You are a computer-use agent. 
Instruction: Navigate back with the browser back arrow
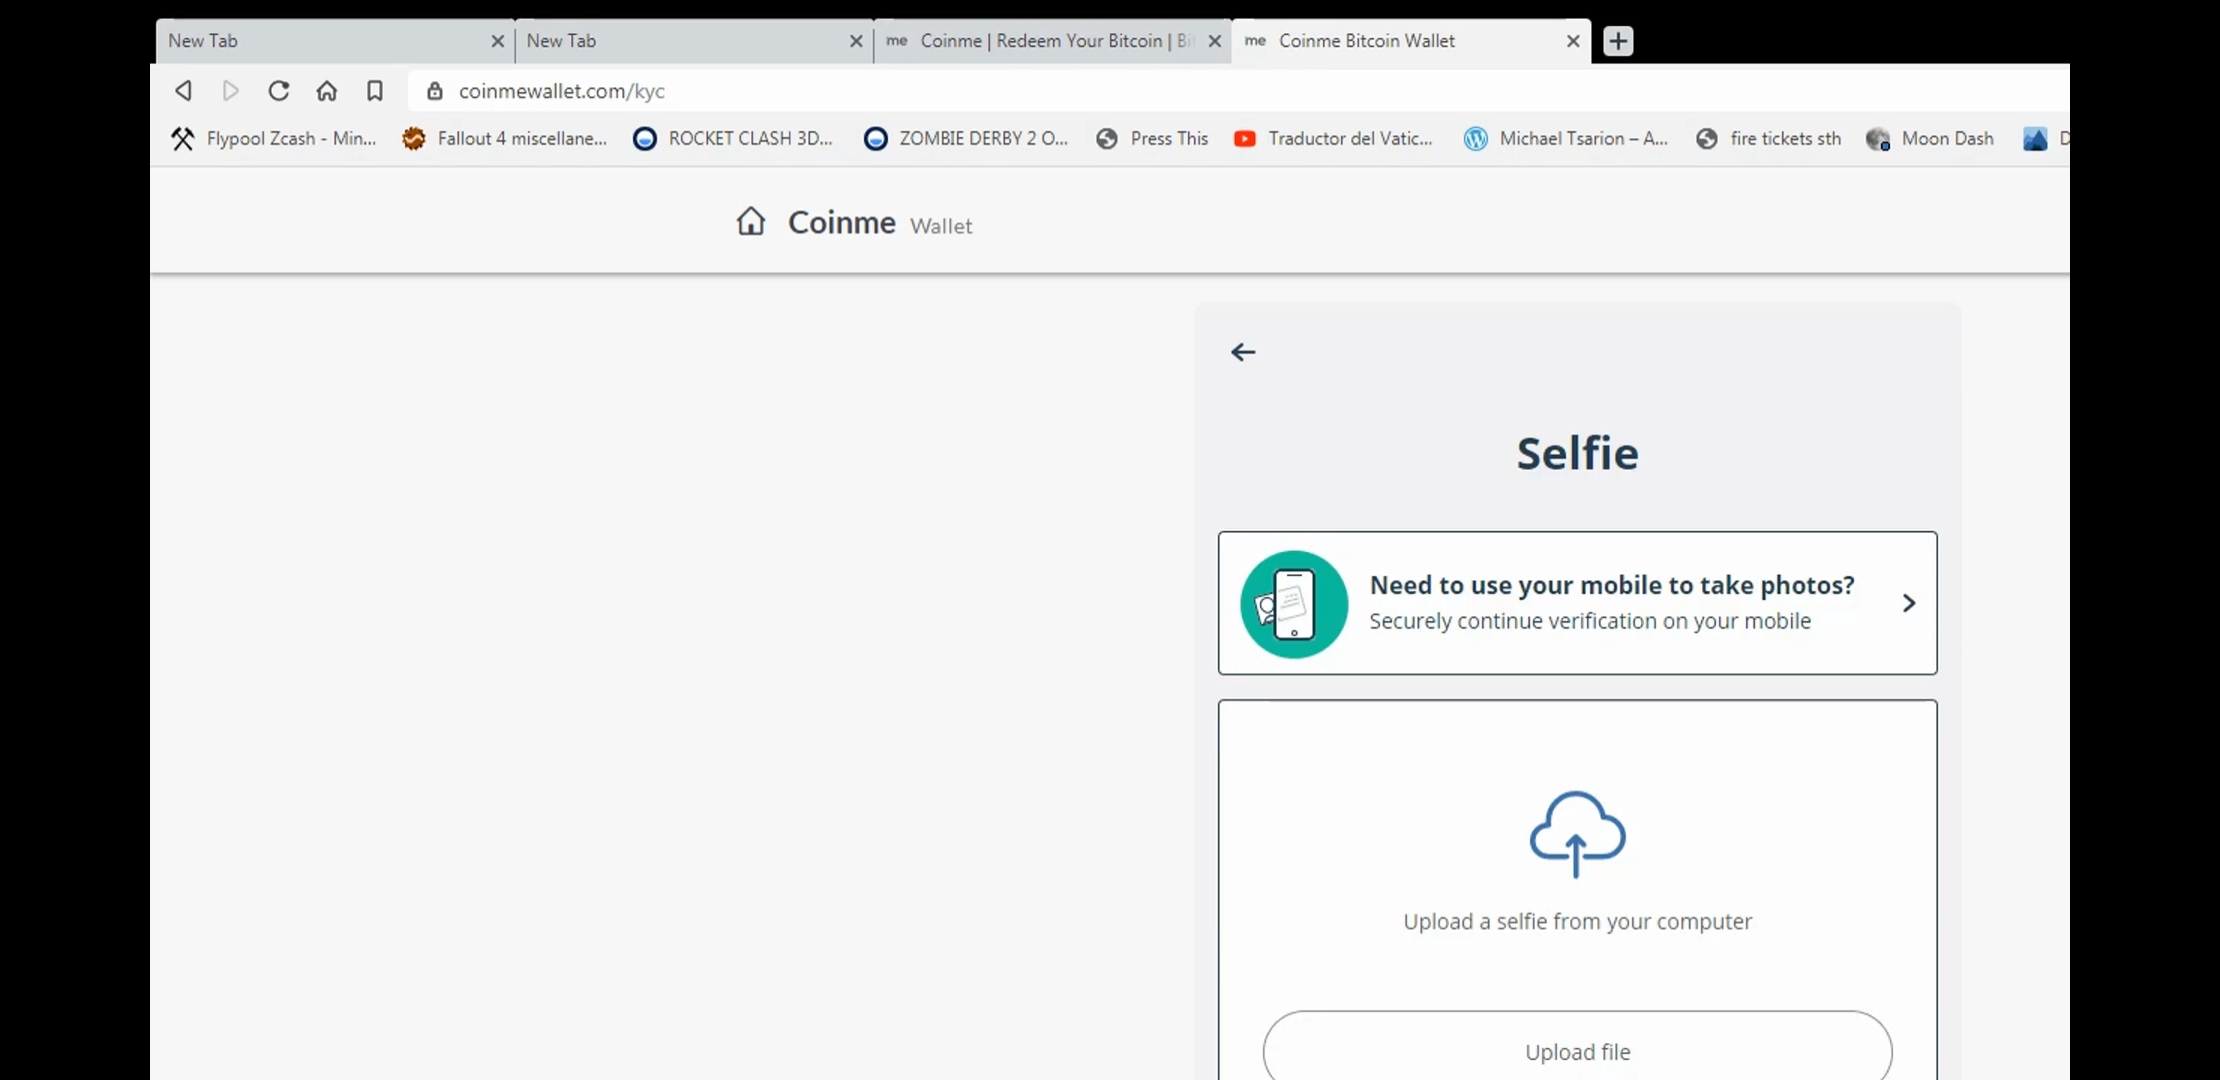pyautogui.click(x=183, y=90)
